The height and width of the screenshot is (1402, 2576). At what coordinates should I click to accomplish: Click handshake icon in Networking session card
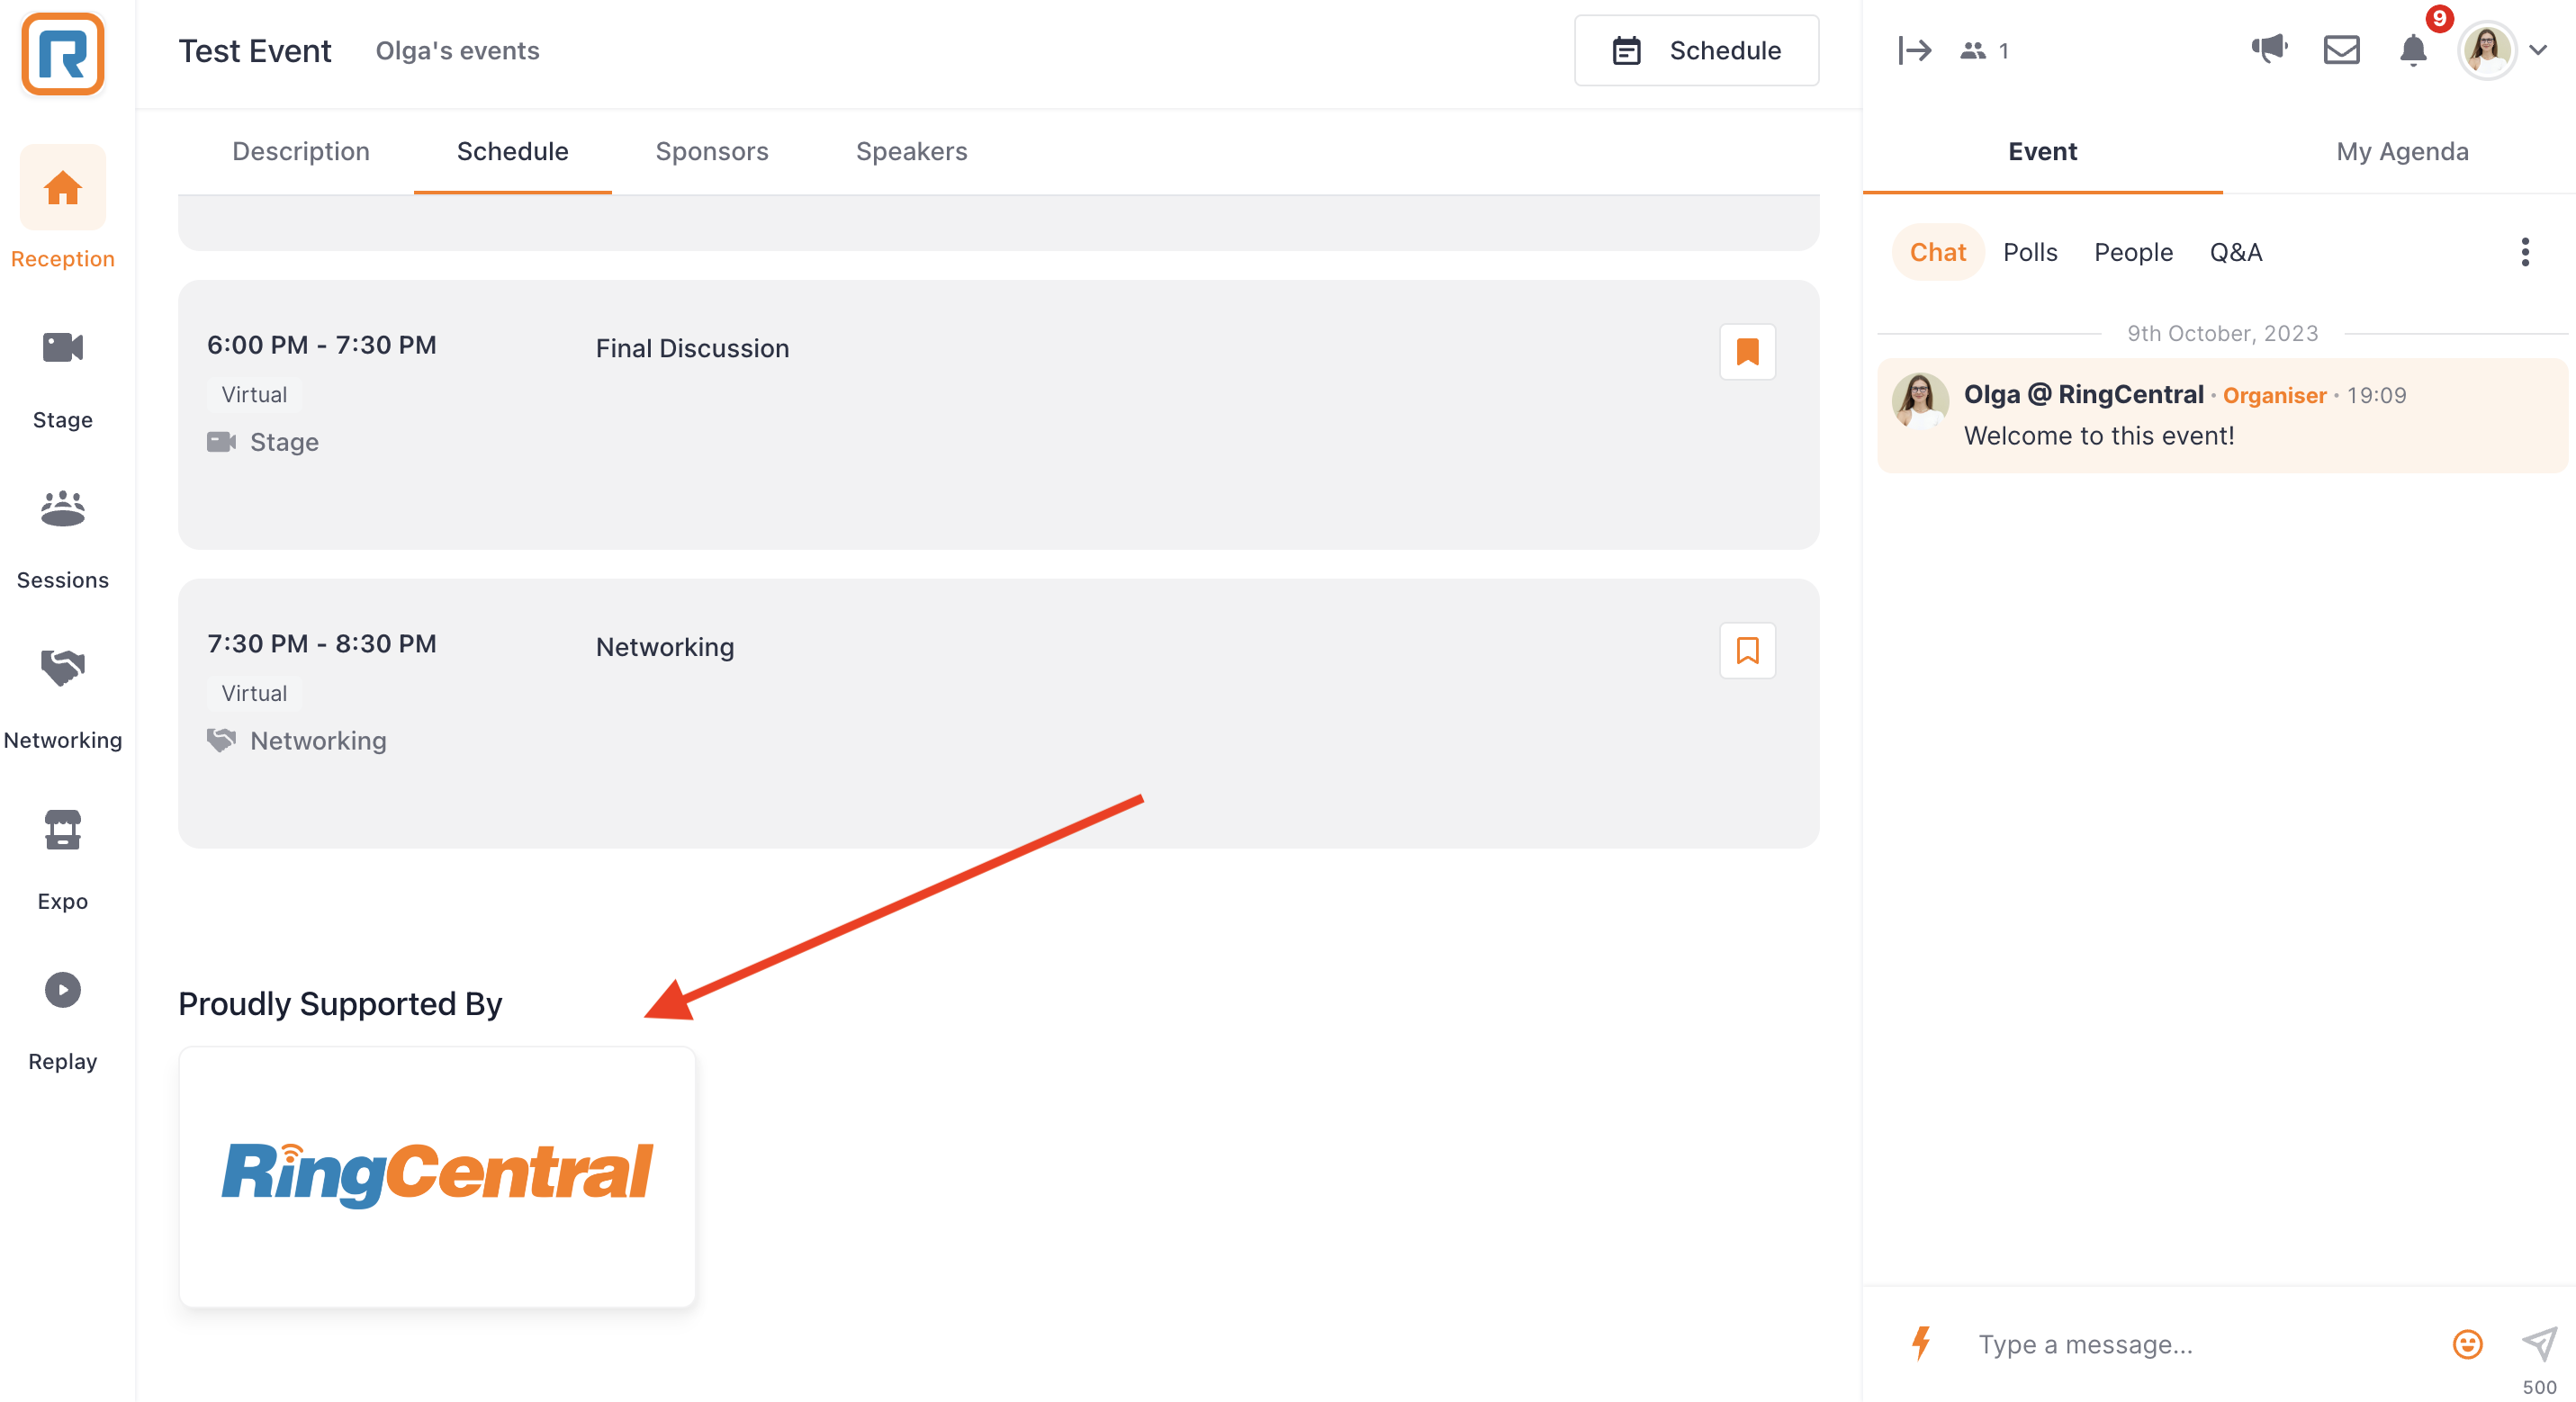[x=221, y=740]
